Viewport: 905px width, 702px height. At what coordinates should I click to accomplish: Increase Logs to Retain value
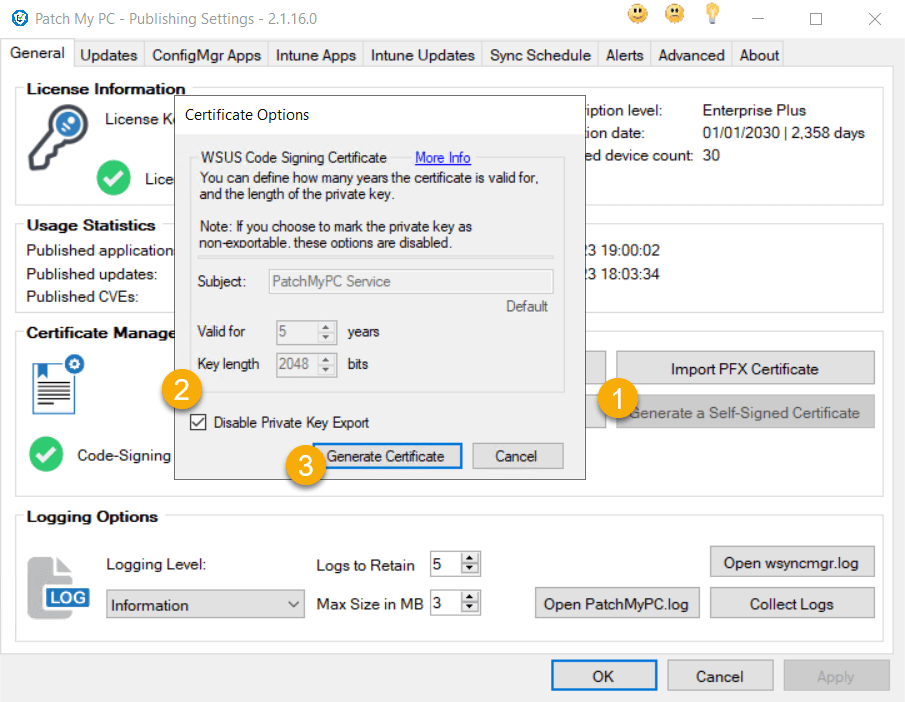(470, 558)
